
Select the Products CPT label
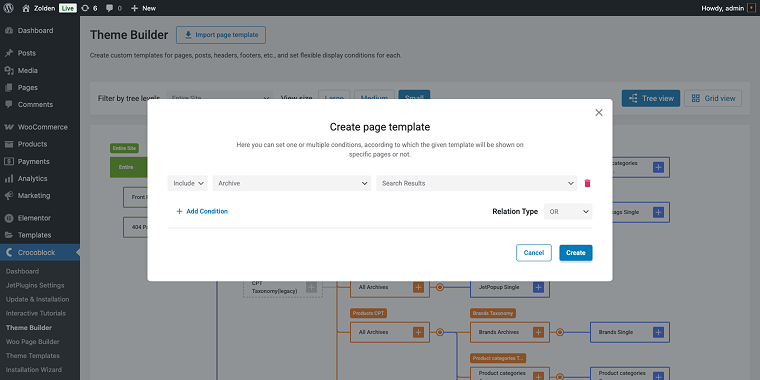click(368, 313)
